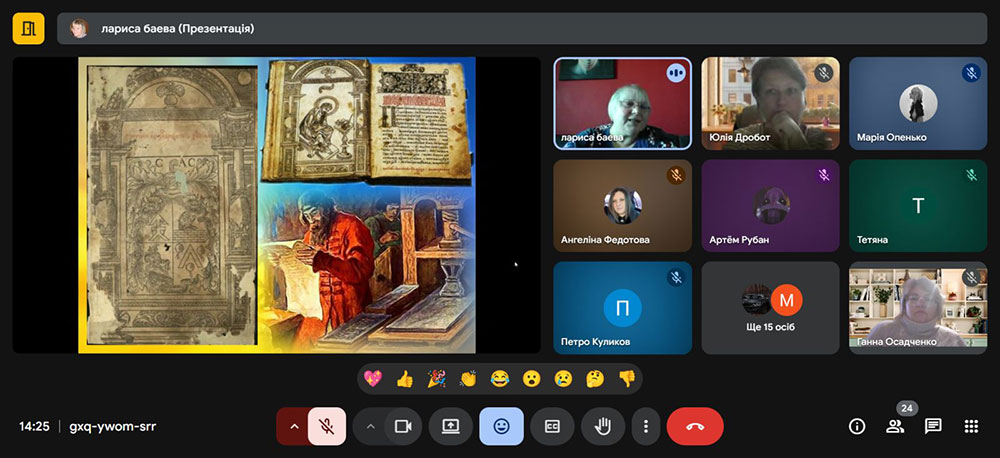Show the participants list panel

click(895, 426)
